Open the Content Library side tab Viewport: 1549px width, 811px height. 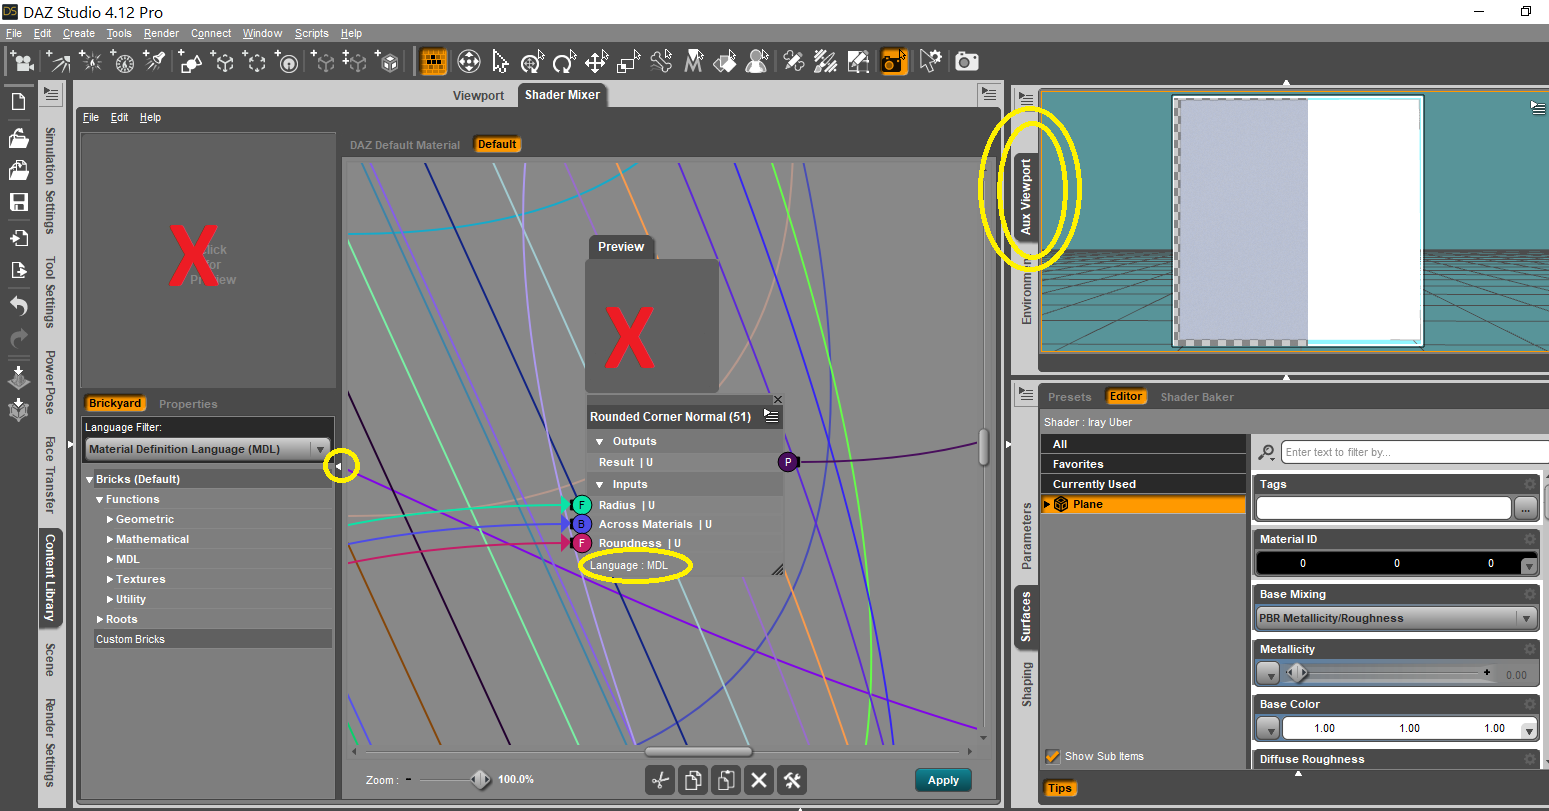coord(50,578)
